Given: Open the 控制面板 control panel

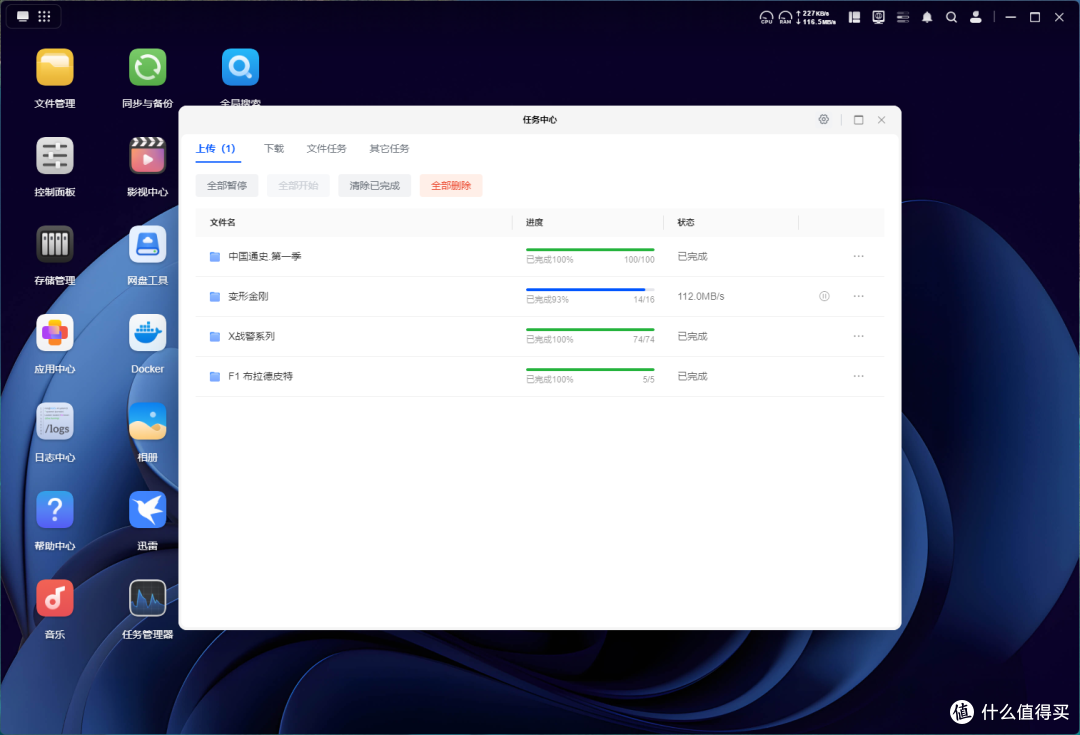Looking at the screenshot, I should (54, 156).
